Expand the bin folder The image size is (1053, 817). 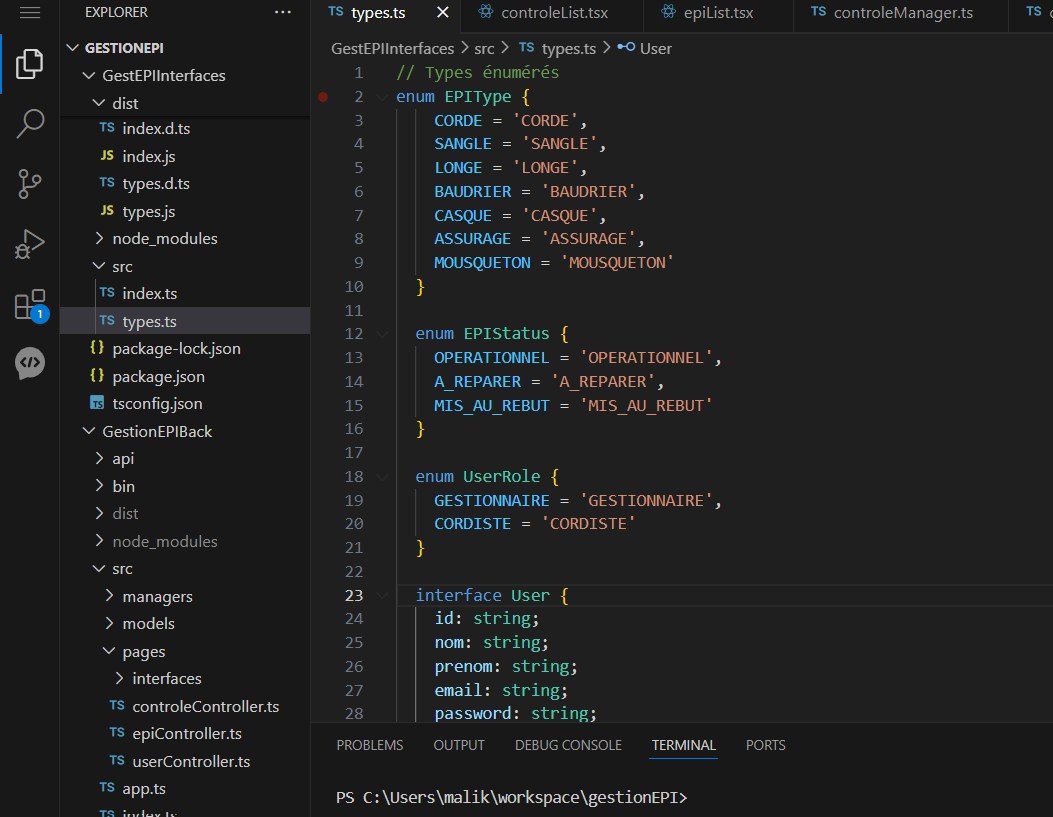tap(99, 485)
